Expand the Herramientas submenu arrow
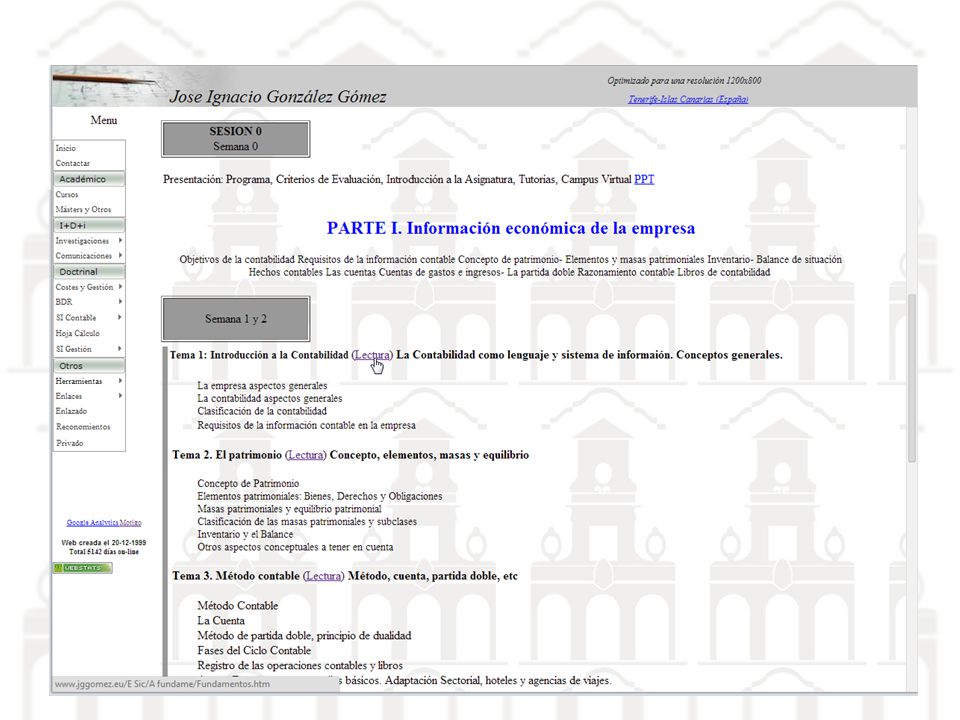The width and height of the screenshot is (960, 720). pos(120,381)
